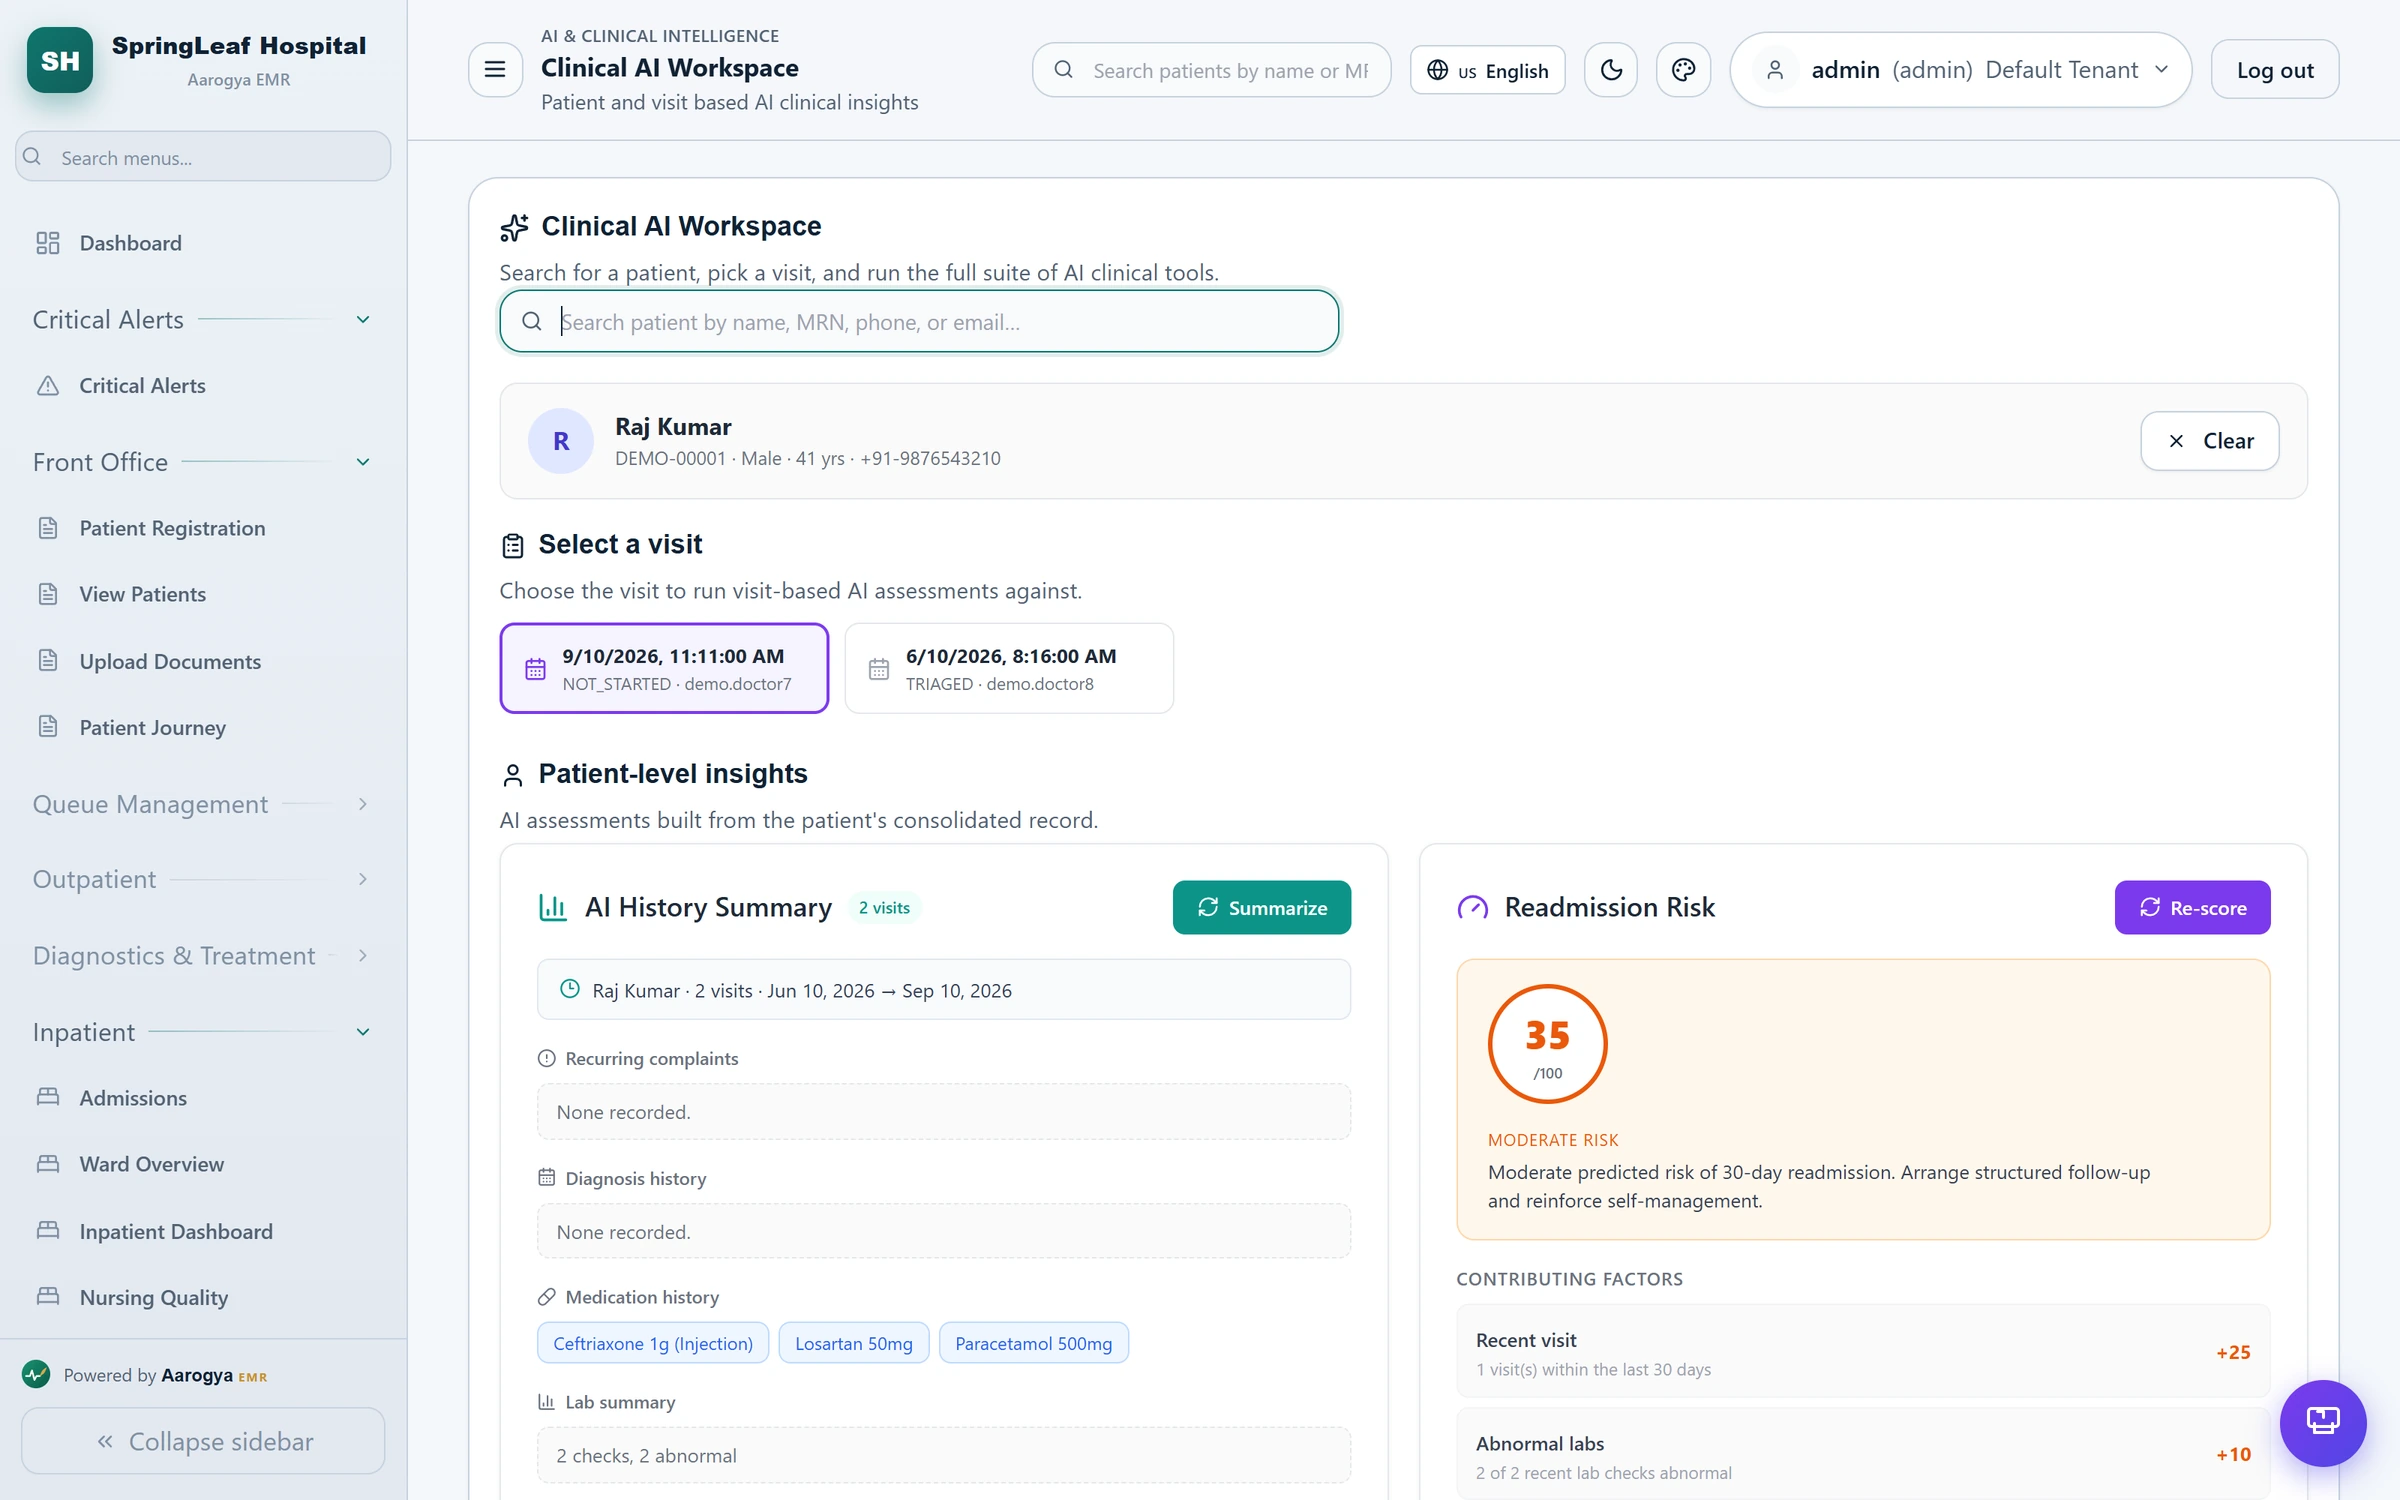Click the Log out button

(2274, 69)
